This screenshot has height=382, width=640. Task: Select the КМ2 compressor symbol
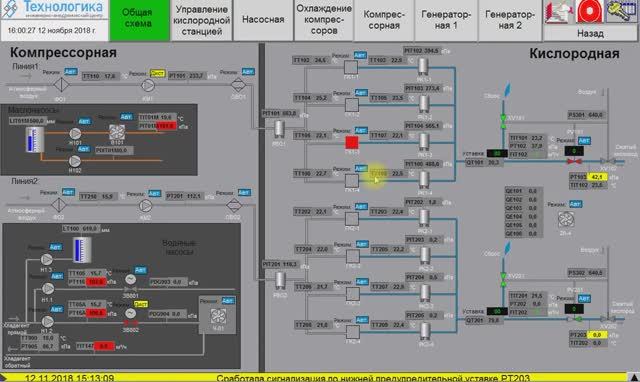145,206
